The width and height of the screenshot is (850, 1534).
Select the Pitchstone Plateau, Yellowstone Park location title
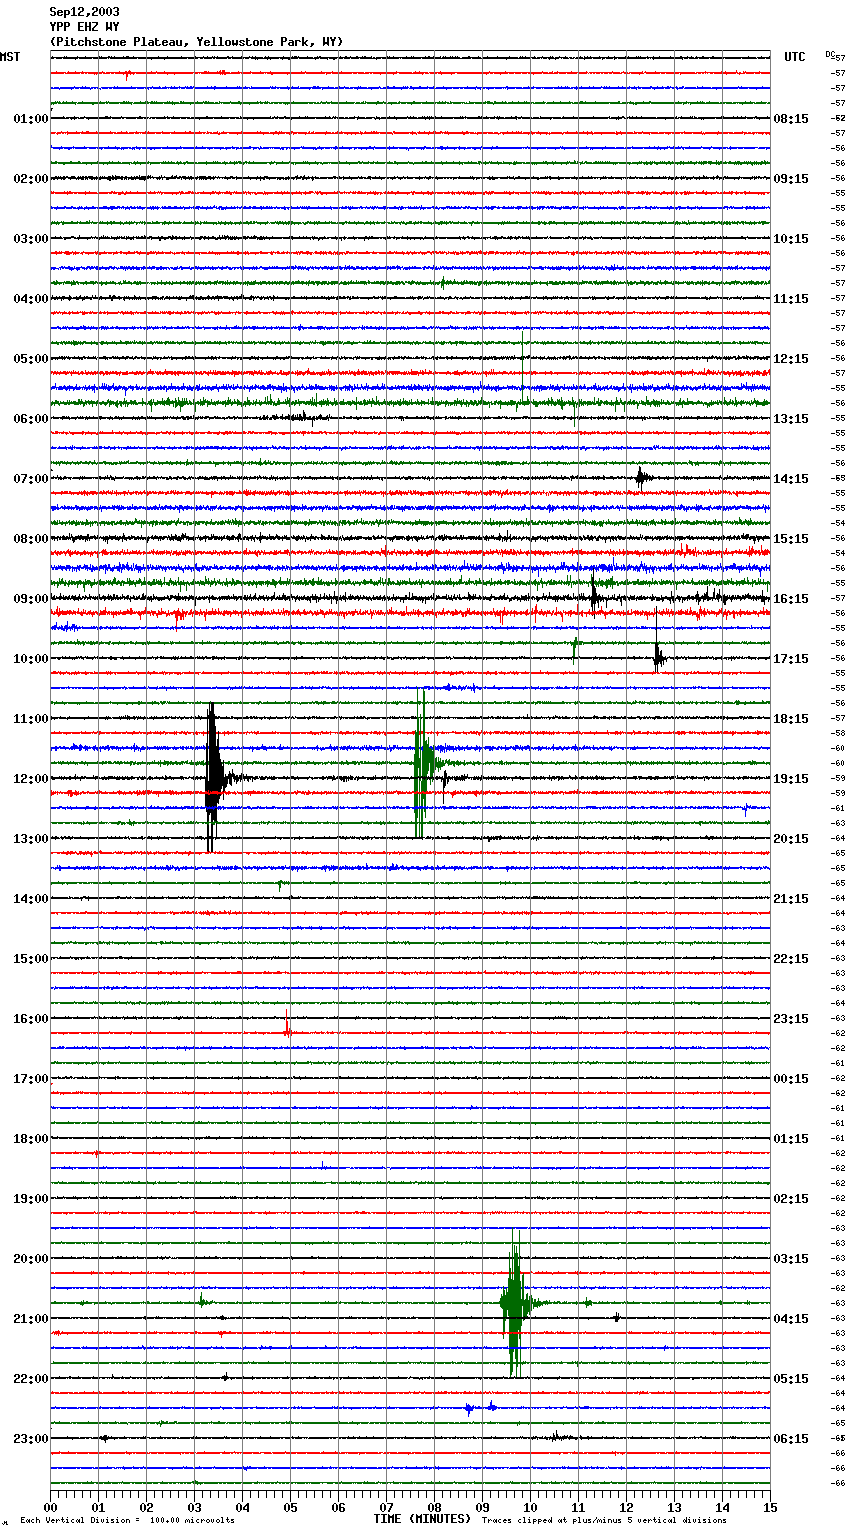(x=196, y=42)
